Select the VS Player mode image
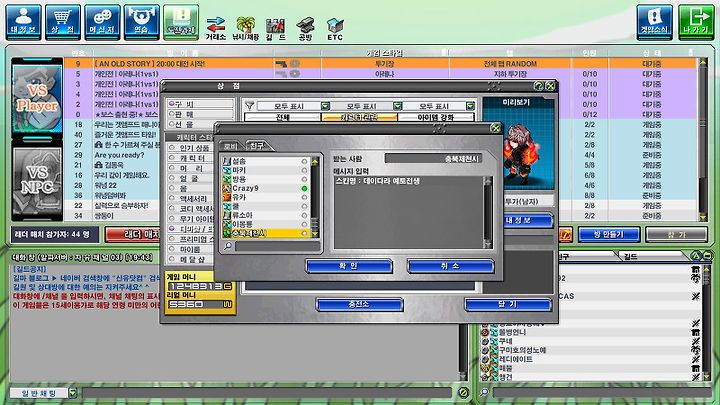This screenshot has height=405, width=720. (x=37, y=98)
